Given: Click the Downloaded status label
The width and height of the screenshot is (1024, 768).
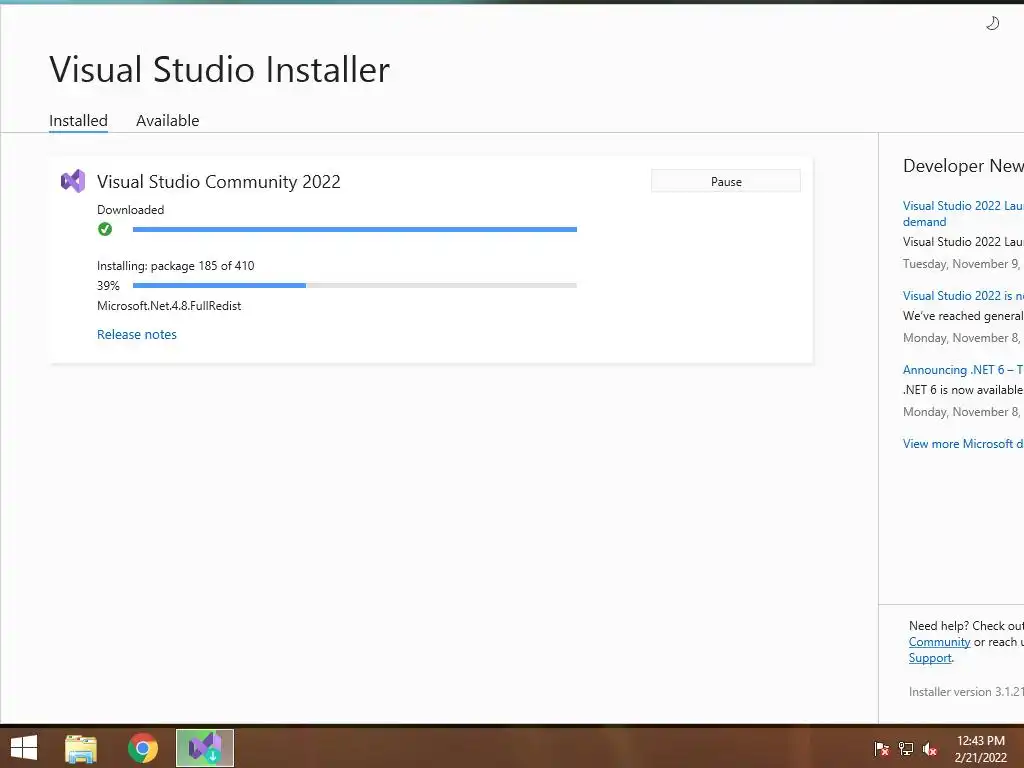Looking at the screenshot, I should point(131,210).
